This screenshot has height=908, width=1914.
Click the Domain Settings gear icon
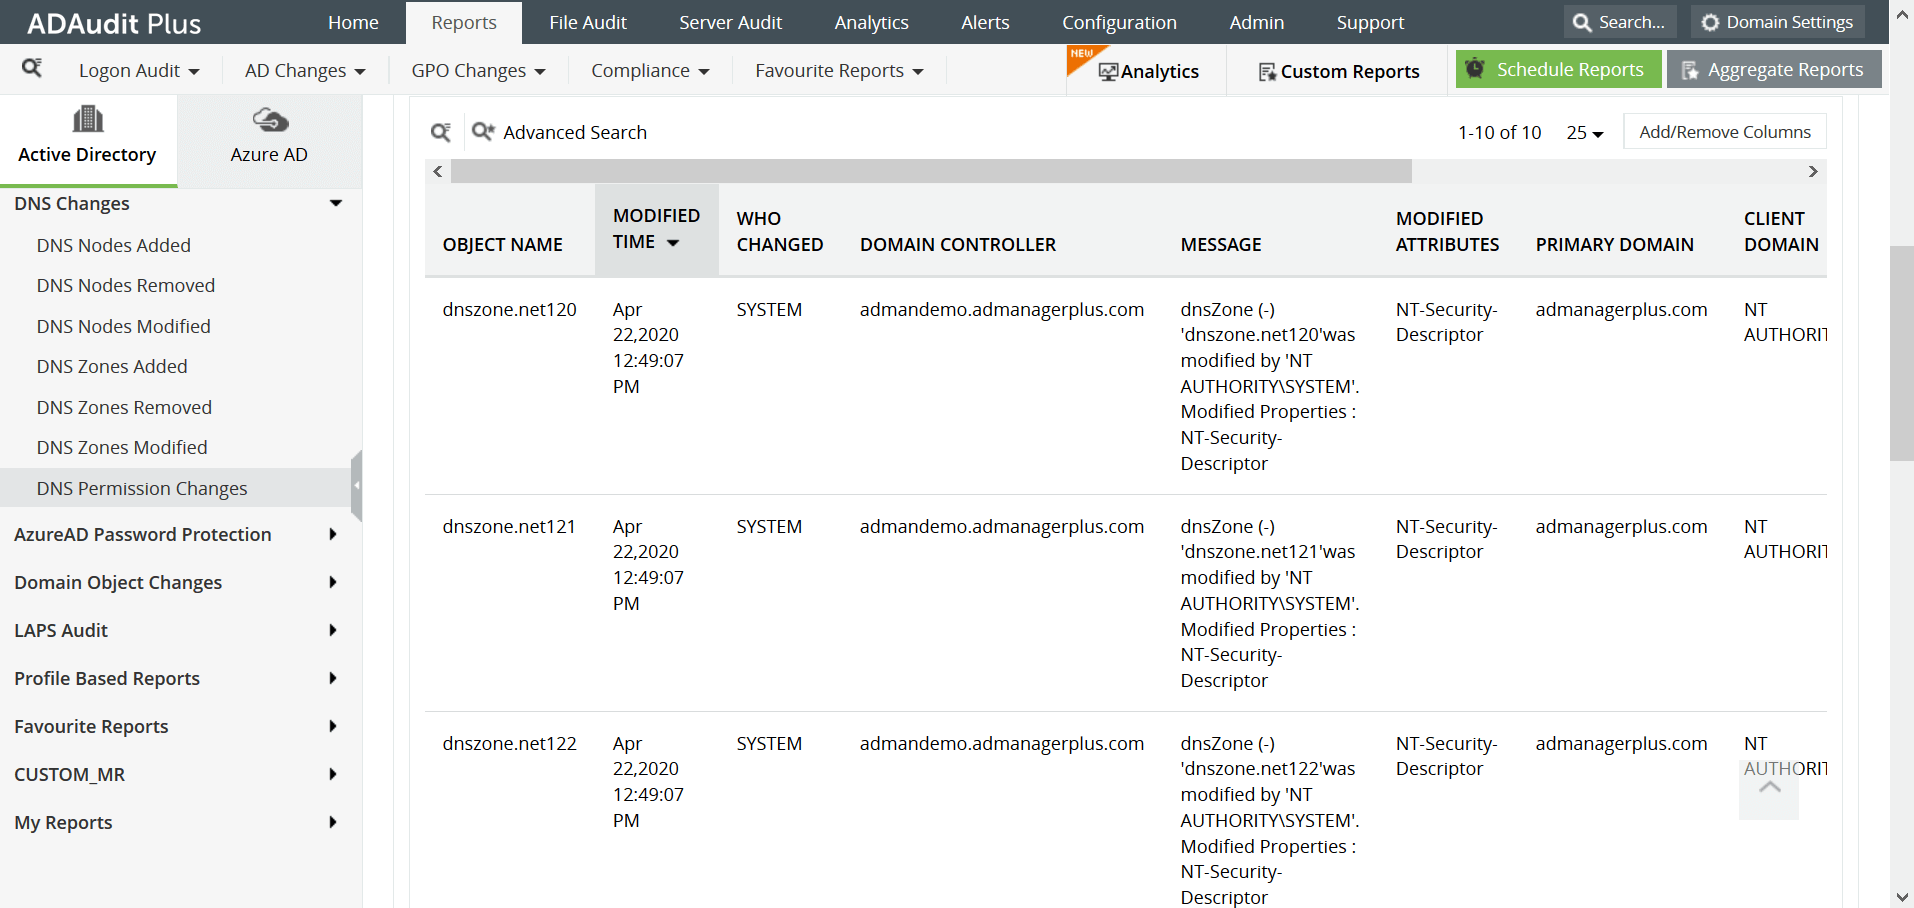[1710, 22]
